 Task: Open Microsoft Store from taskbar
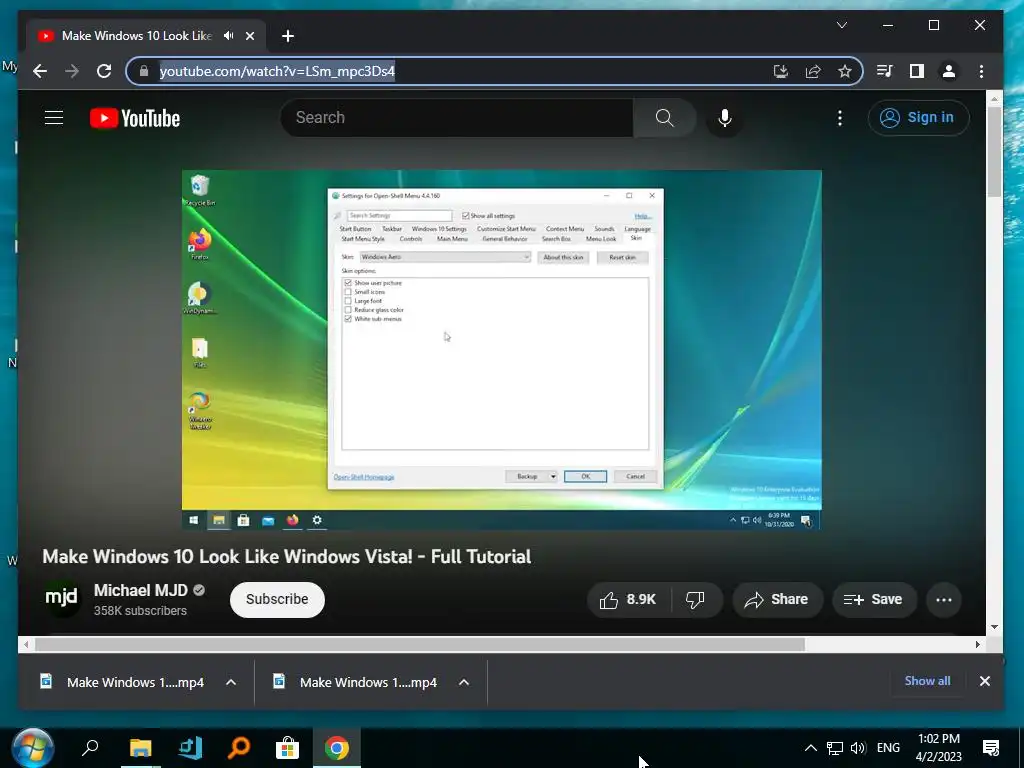[287, 748]
